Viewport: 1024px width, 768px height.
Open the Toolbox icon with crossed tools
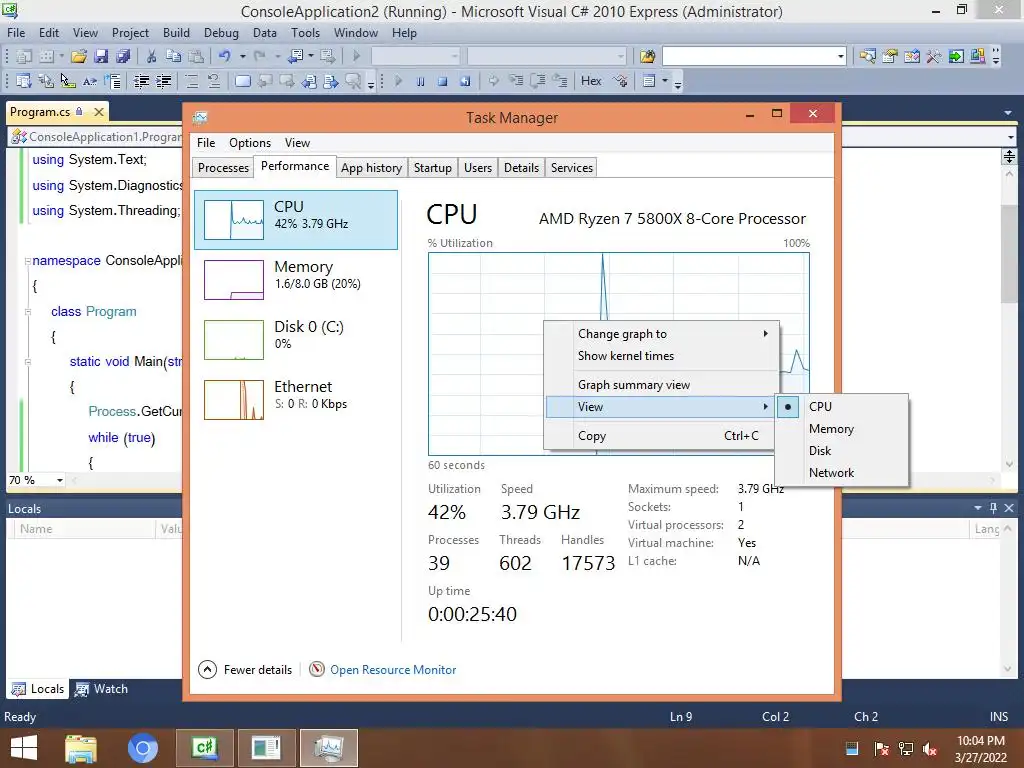[934, 56]
